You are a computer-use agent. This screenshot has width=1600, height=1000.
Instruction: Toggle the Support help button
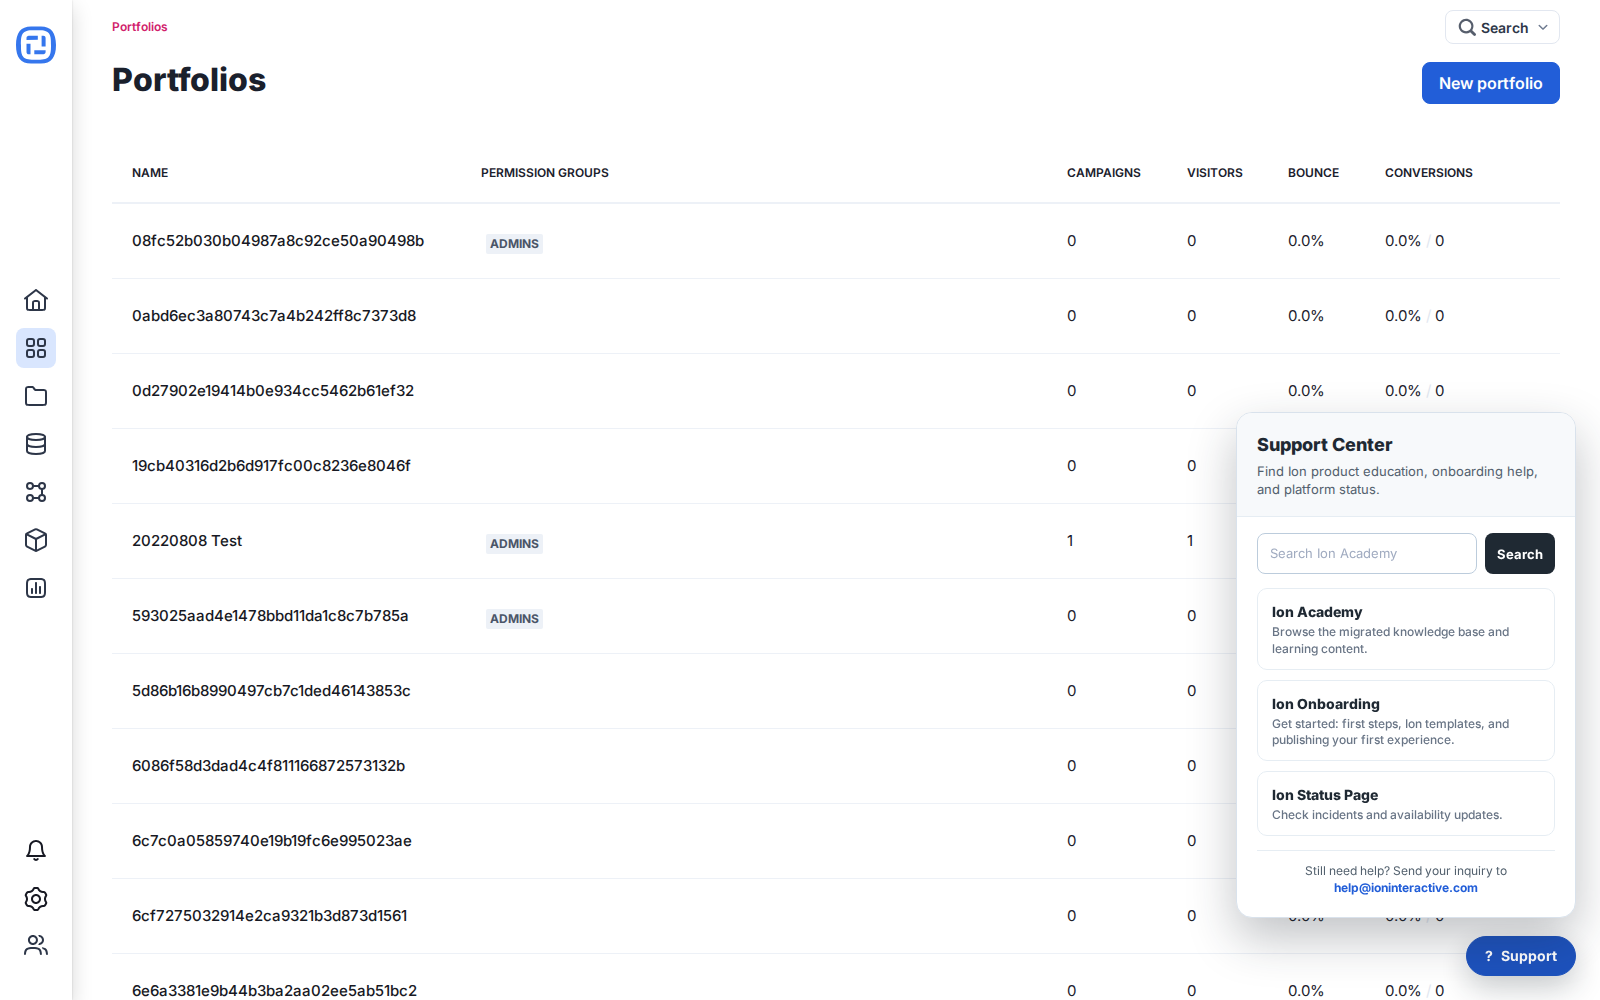[x=1520, y=956]
